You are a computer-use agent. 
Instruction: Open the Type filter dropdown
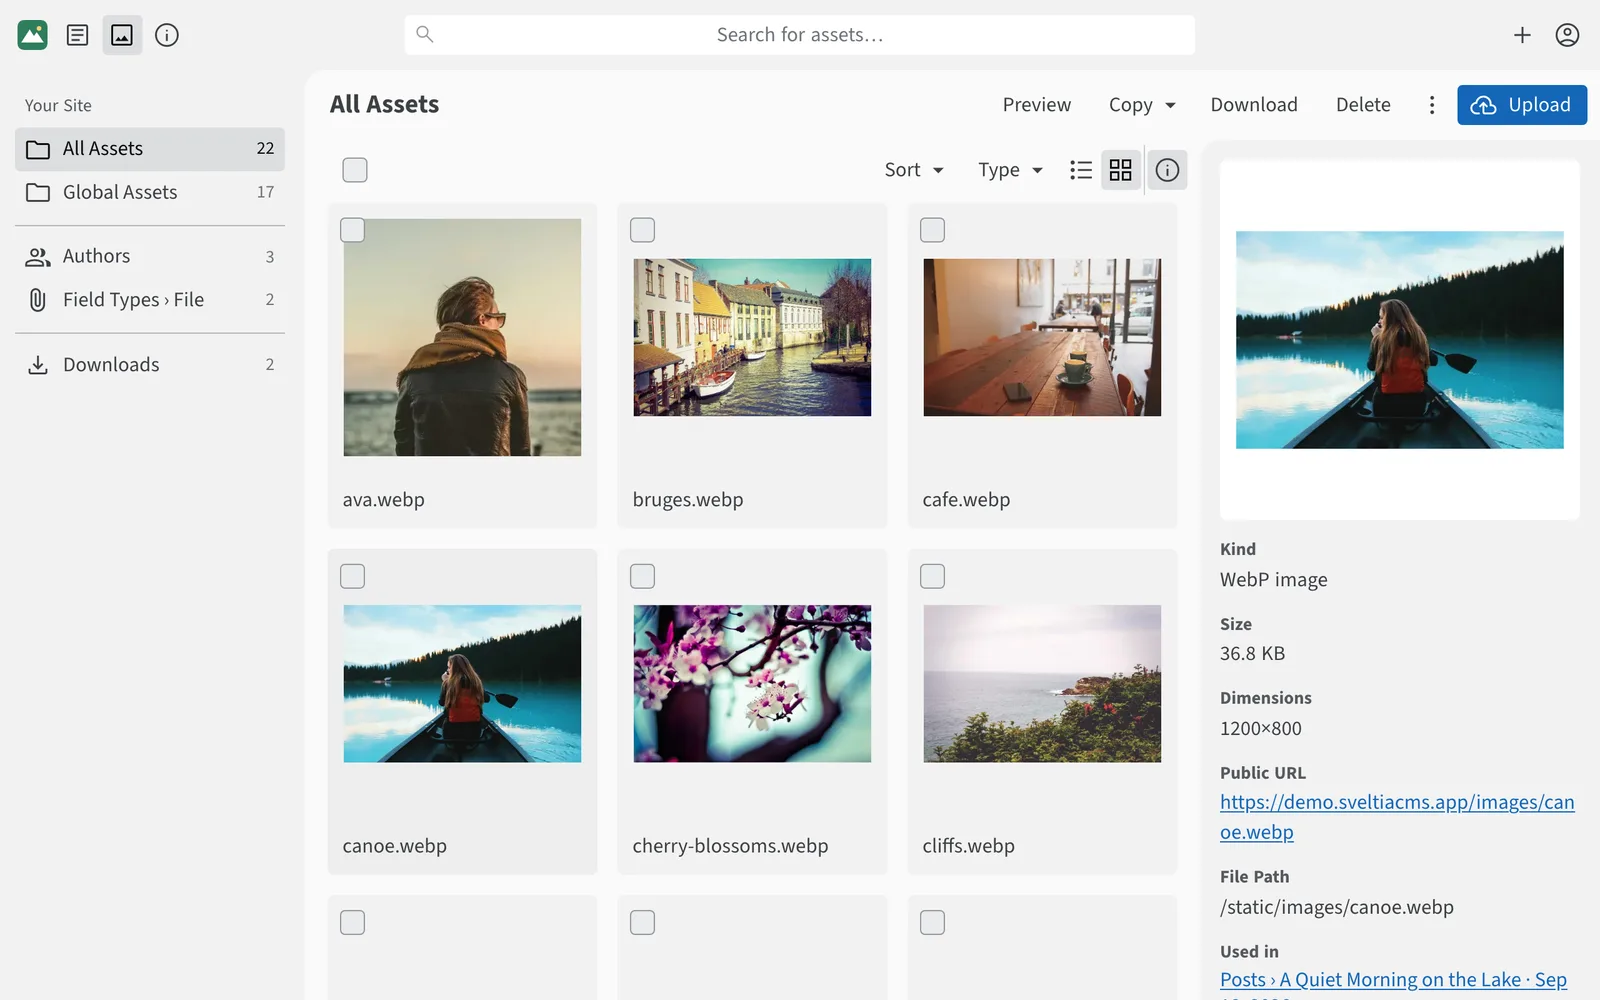(x=1010, y=170)
